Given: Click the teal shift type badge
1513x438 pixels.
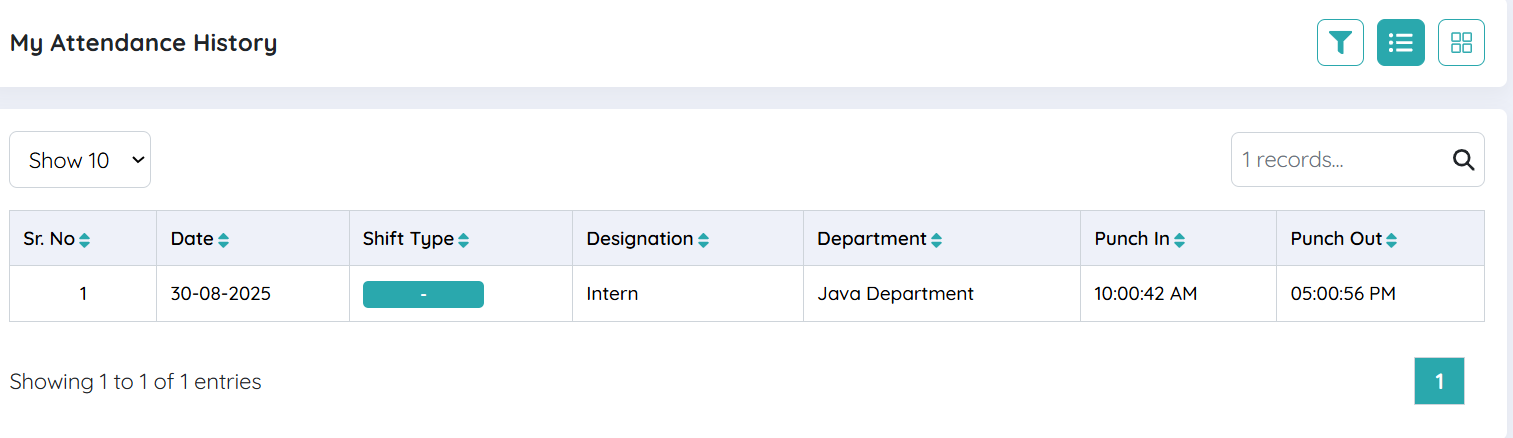Looking at the screenshot, I should point(423,294).
